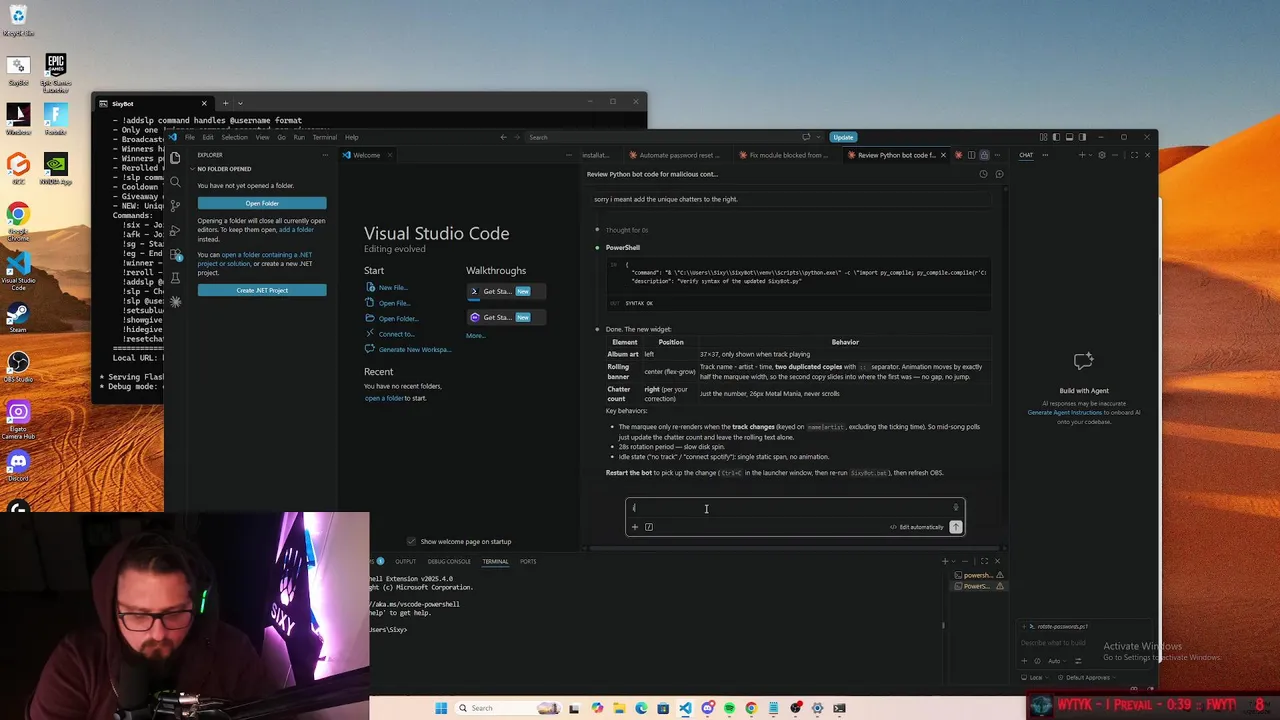Toggle primary side bar layout icon
Image resolution: width=1280 pixels, height=720 pixels.
(1056, 137)
